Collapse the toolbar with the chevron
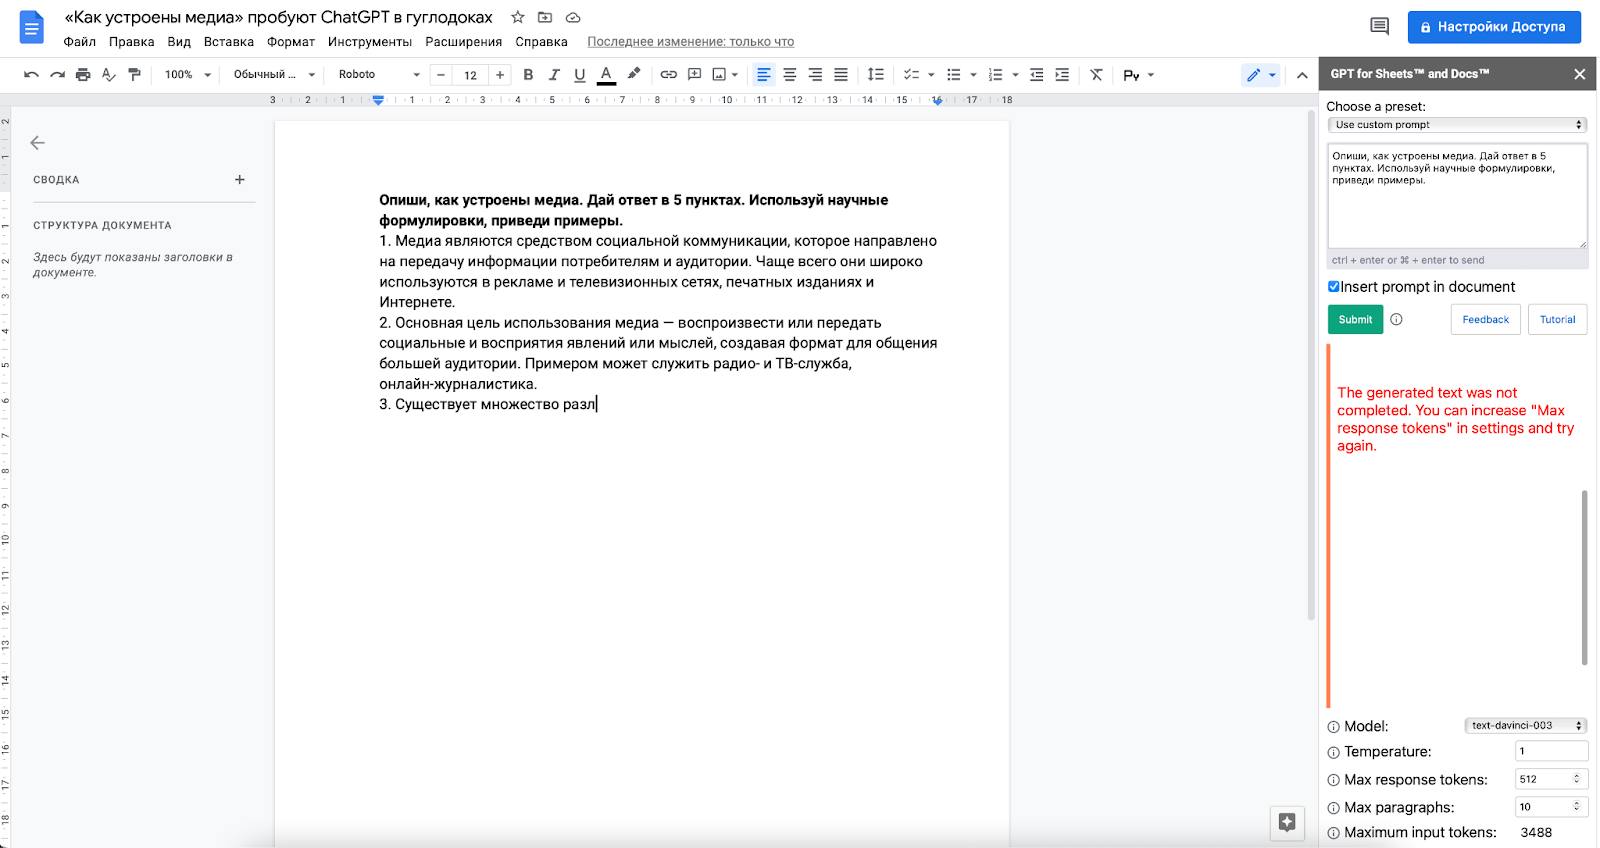 click(1302, 75)
